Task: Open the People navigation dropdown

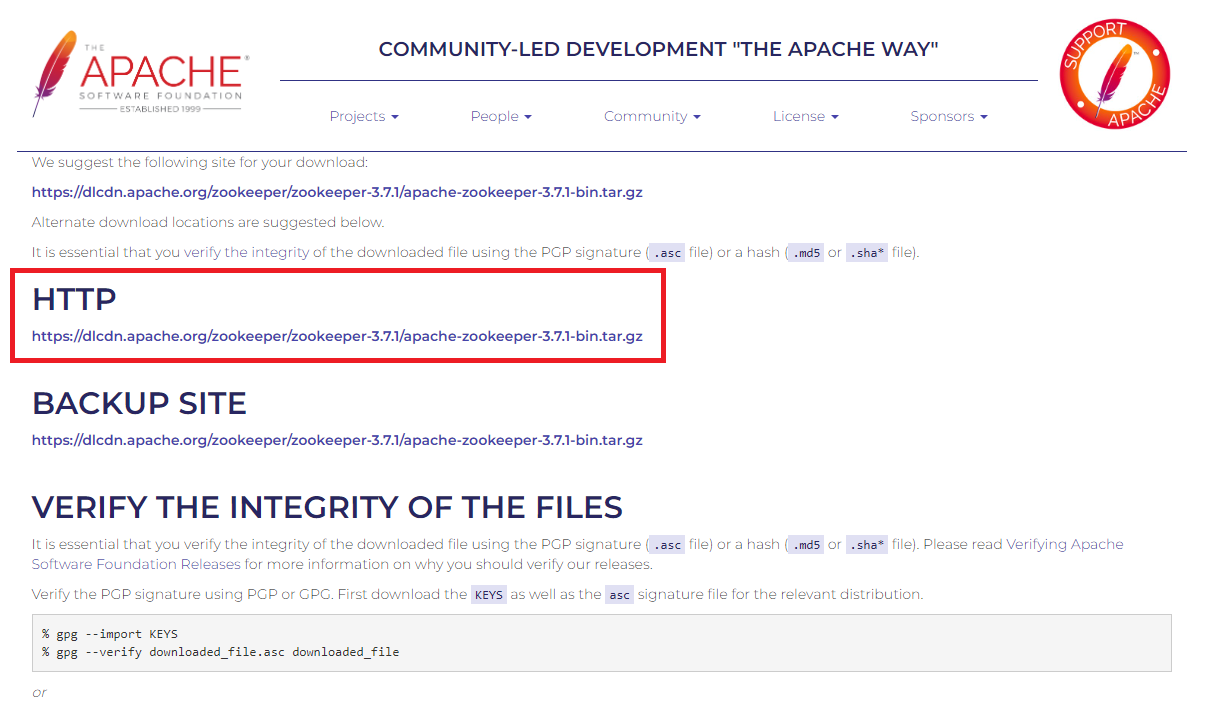Action: [x=501, y=116]
